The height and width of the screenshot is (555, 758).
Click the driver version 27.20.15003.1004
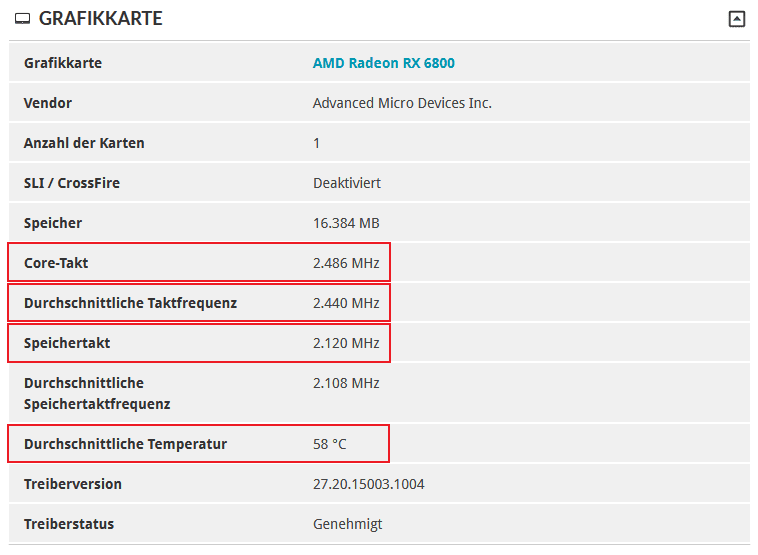(369, 484)
